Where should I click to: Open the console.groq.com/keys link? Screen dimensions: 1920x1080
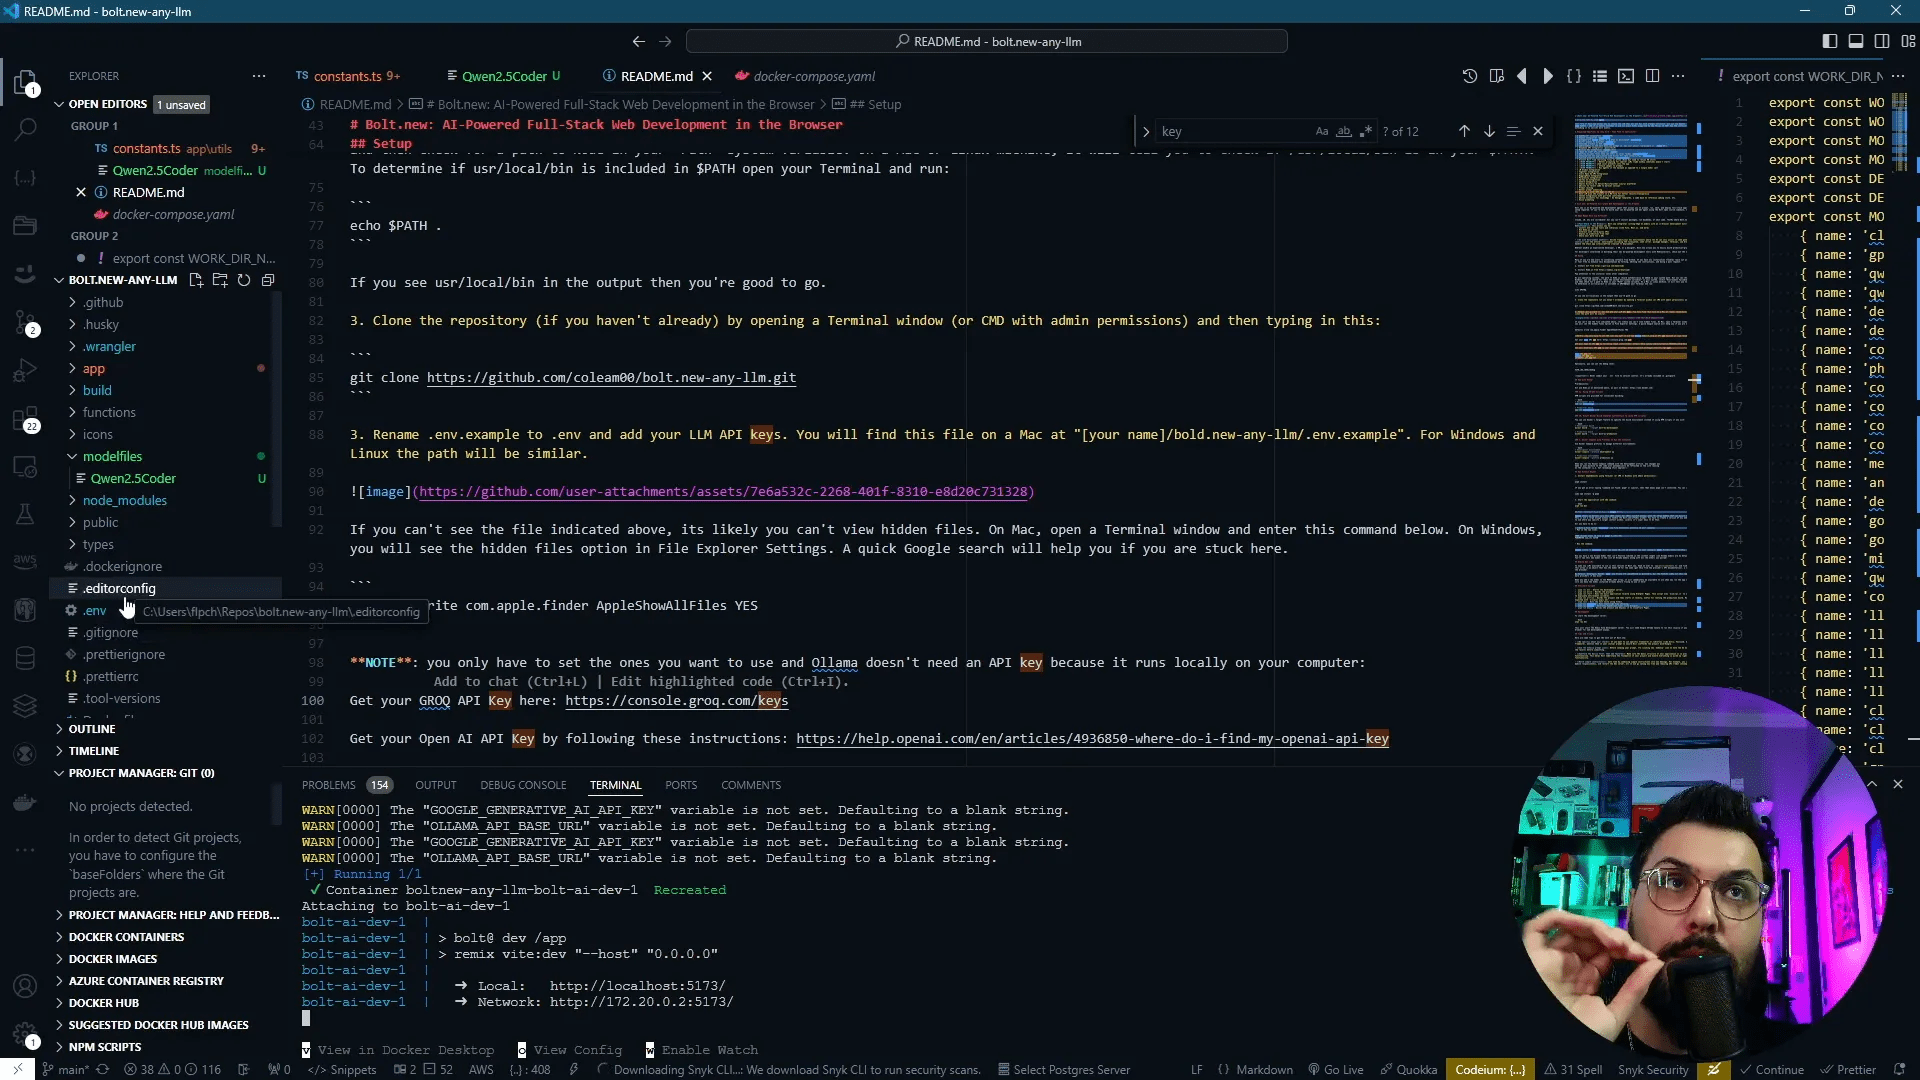click(676, 701)
